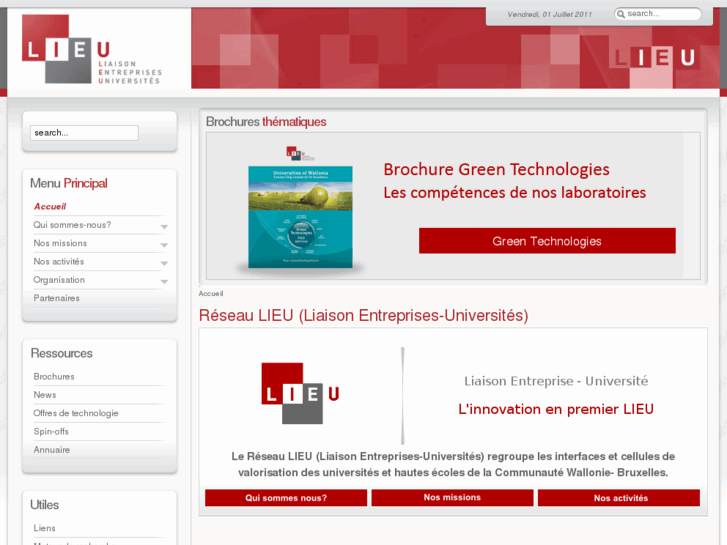
Task: Expand the Nos activités submenu arrow
Action: point(164,263)
